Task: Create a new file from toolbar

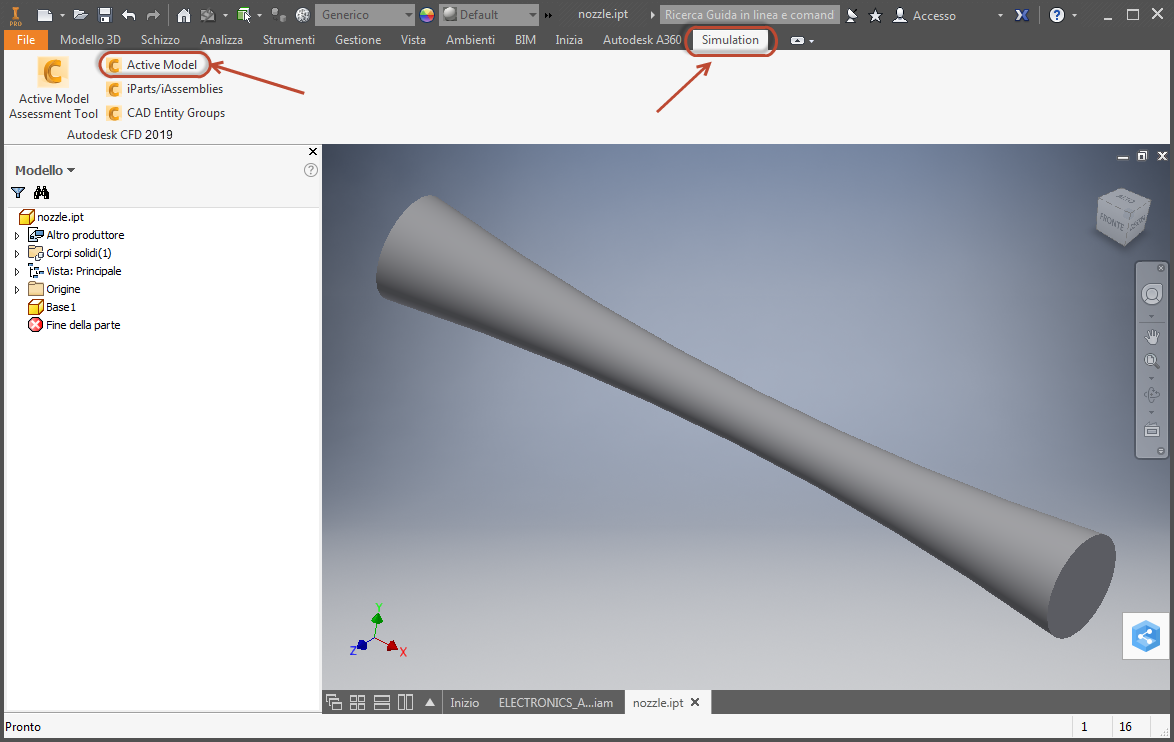Action: point(45,15)
